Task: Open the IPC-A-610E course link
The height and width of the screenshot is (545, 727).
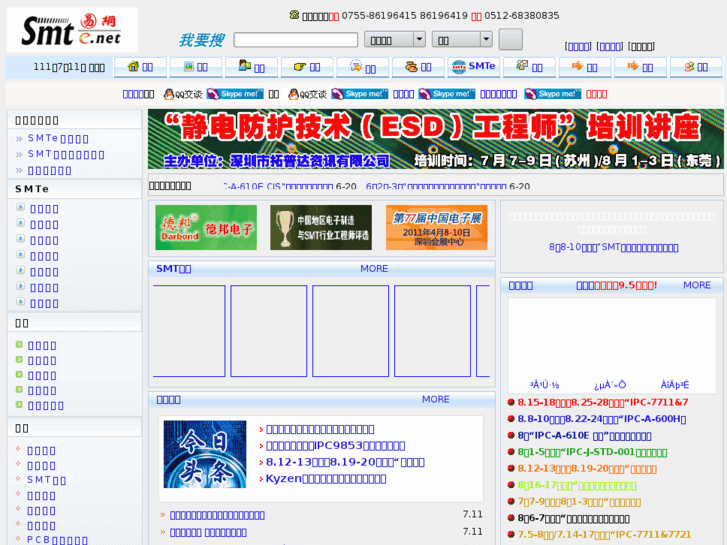Action: click(x=584, y=436)
